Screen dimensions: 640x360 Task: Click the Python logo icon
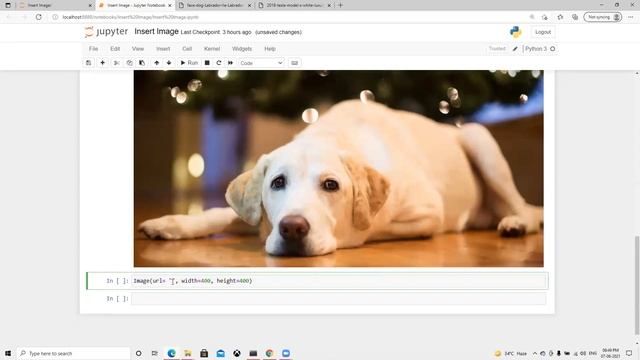516,32
